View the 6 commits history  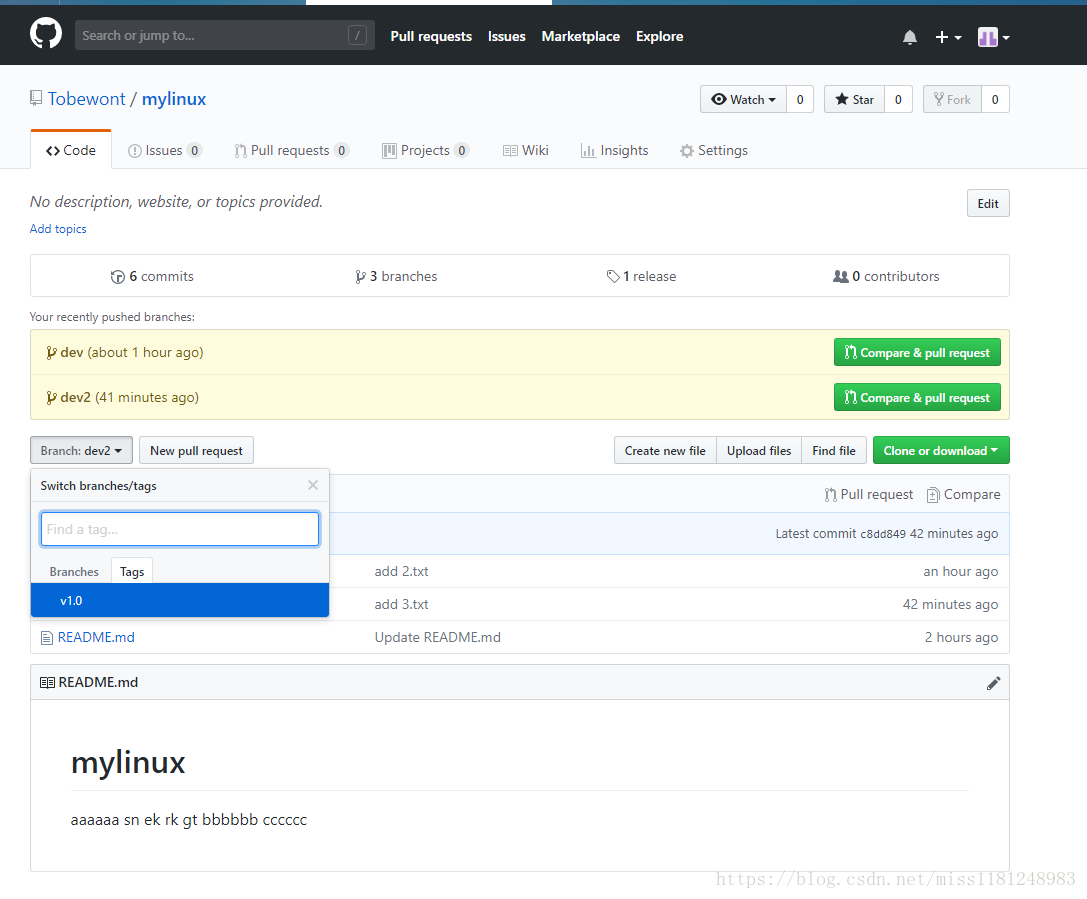tap(153, 276)
